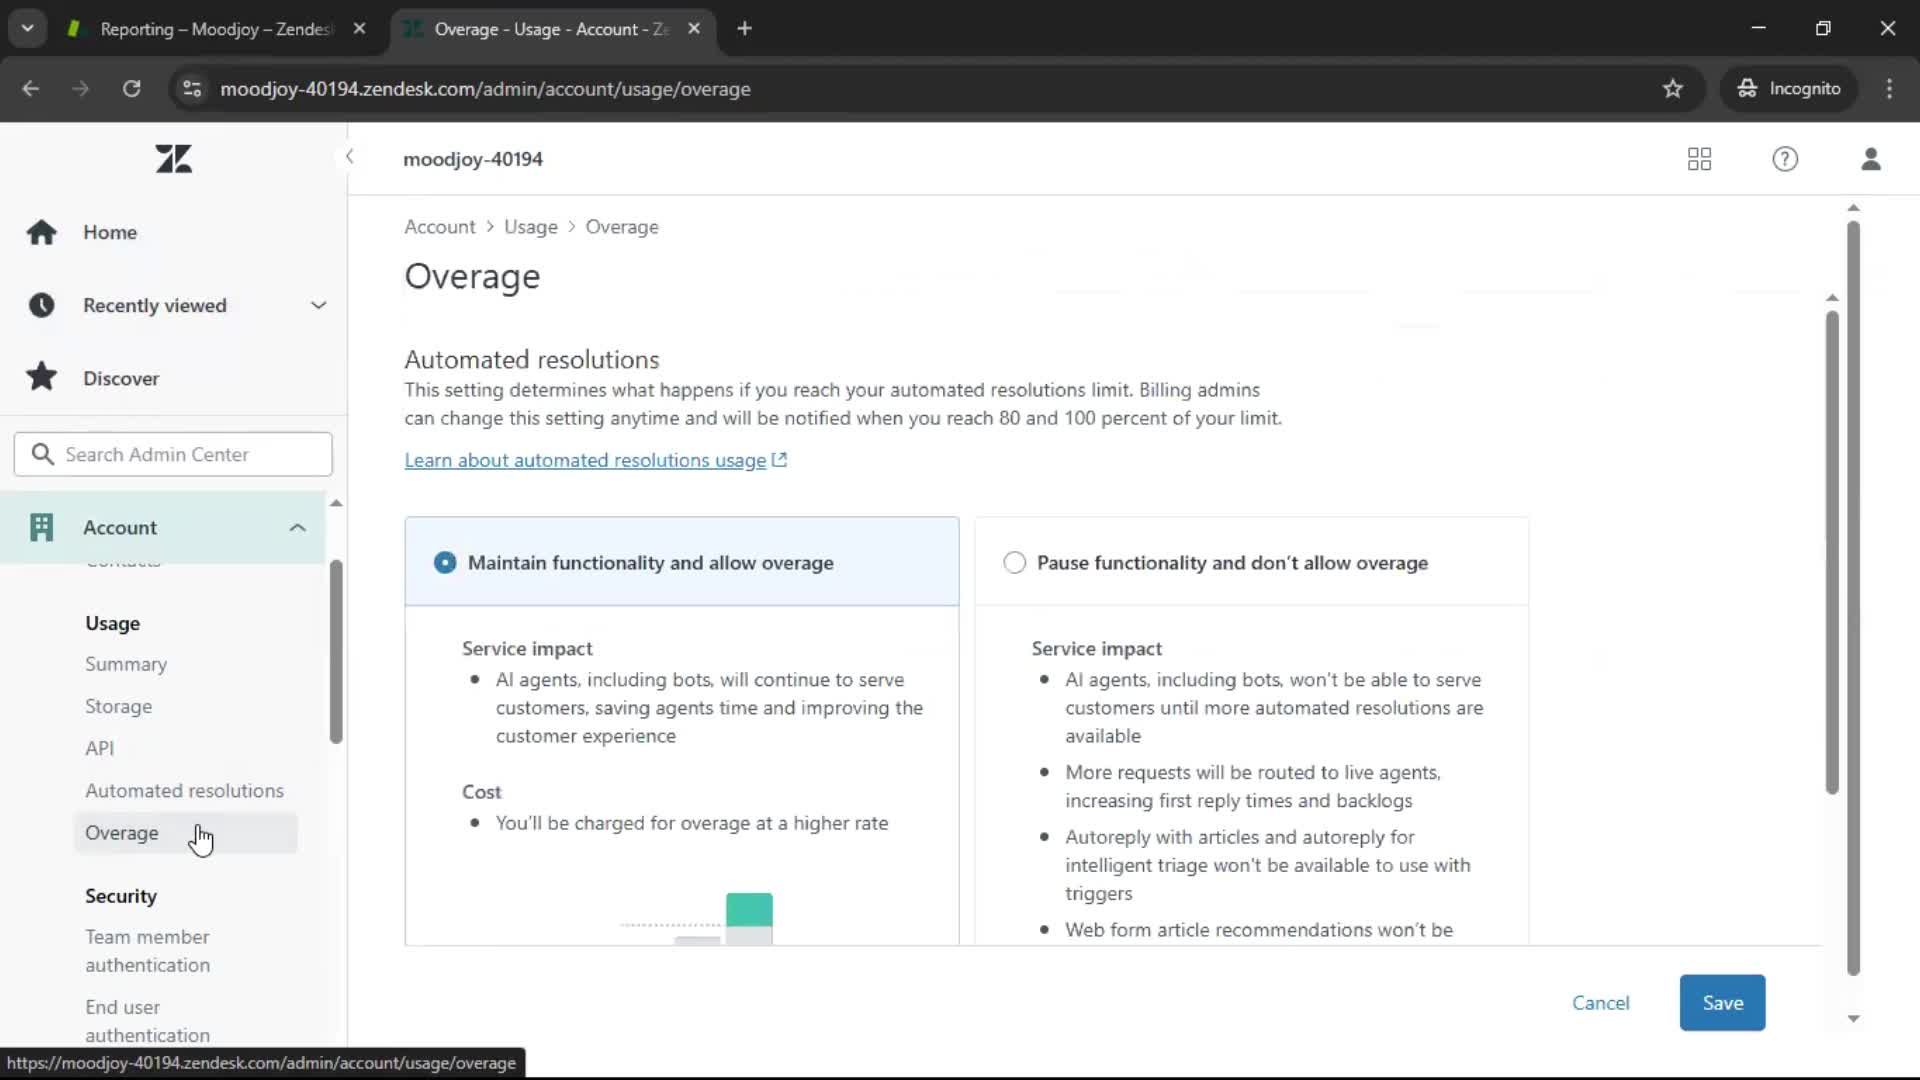Click the Usage section heading in sidebar
The height and width of the screenshot is (1080, 1920).
[x=112, y=623]
